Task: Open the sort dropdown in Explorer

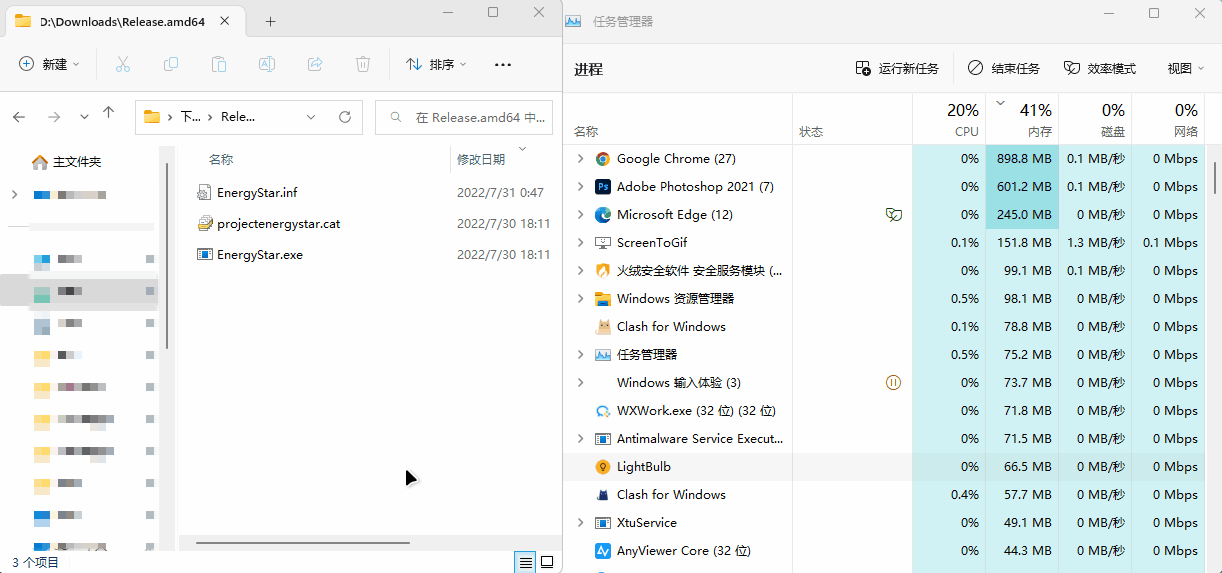Action: tap(437, 64)
